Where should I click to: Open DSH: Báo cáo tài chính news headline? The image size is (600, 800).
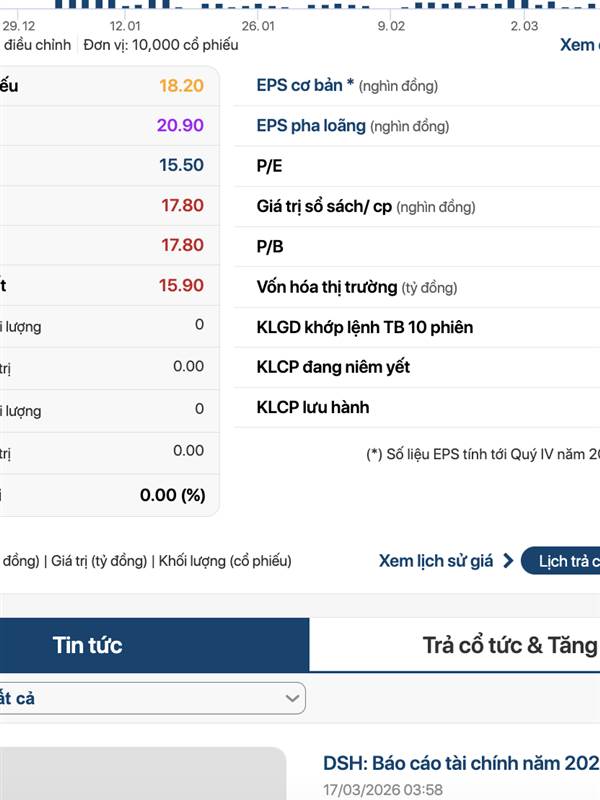(461, 763)
